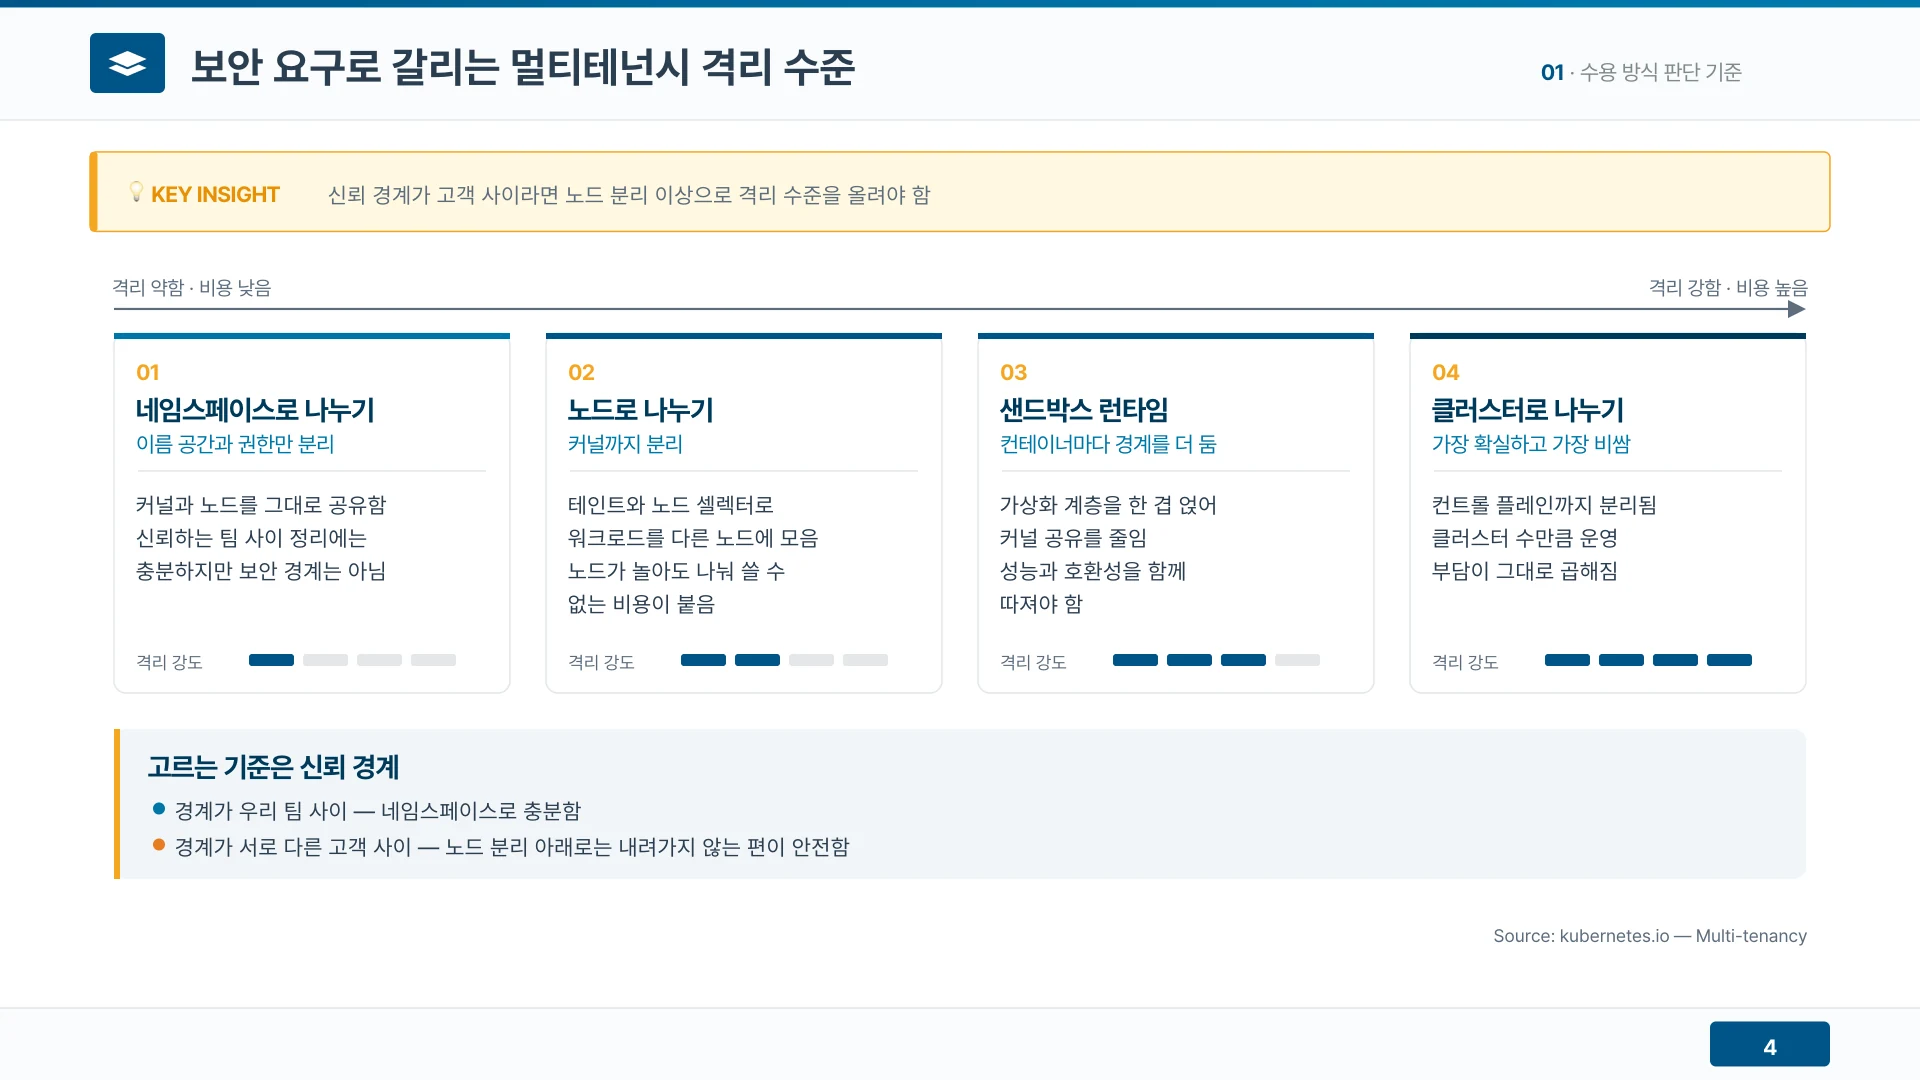
Task: Click the line '가상화 계층을 한 겹 얹어'
Action: point(1108,504)
